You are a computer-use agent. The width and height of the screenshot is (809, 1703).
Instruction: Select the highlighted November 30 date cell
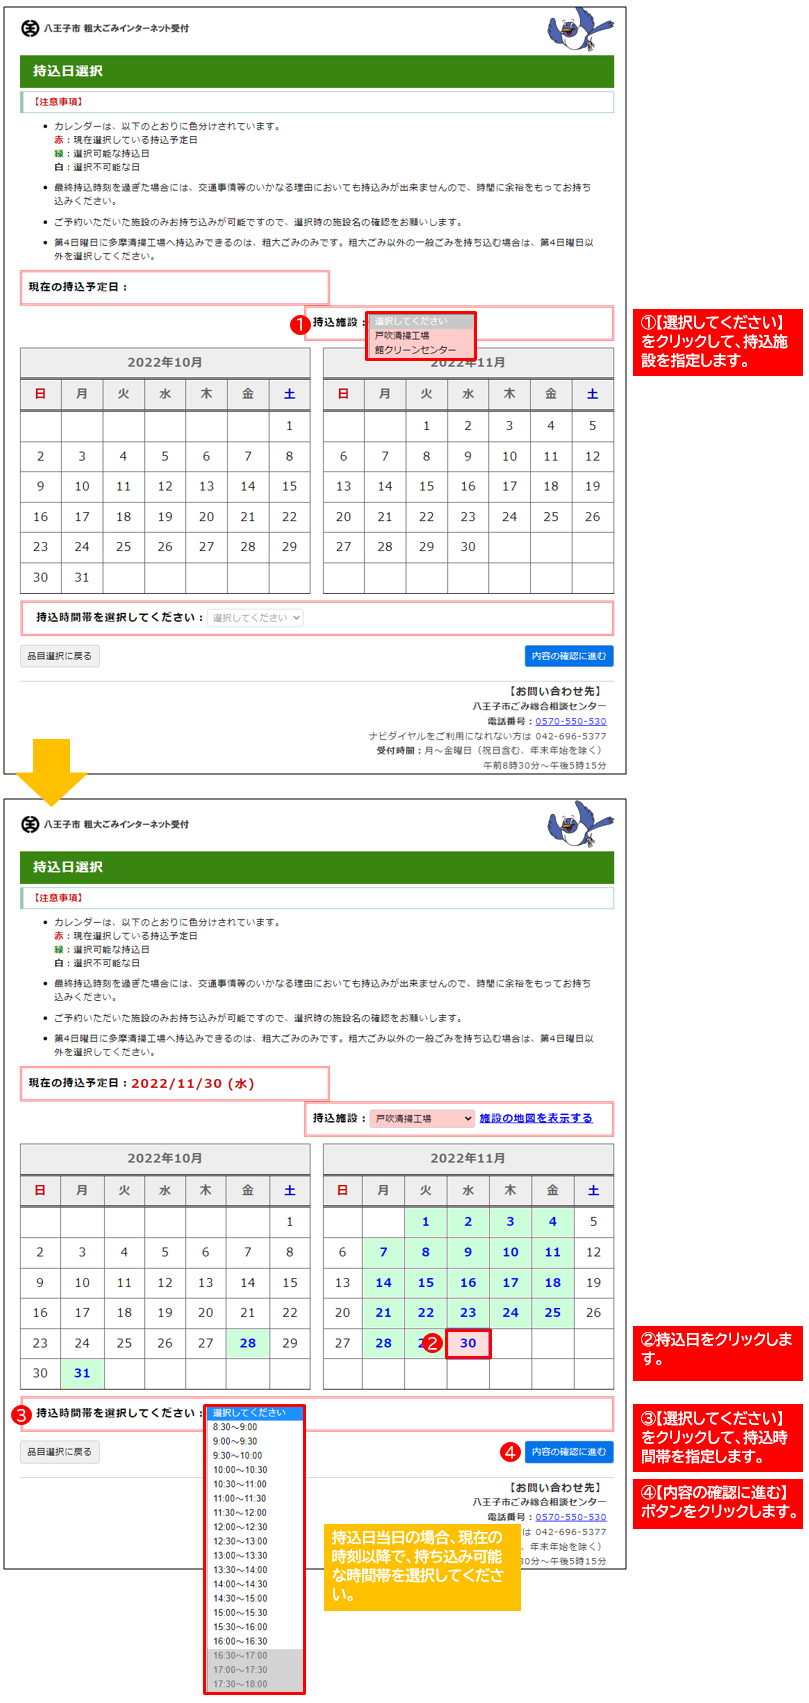(x=468, y=1343)
